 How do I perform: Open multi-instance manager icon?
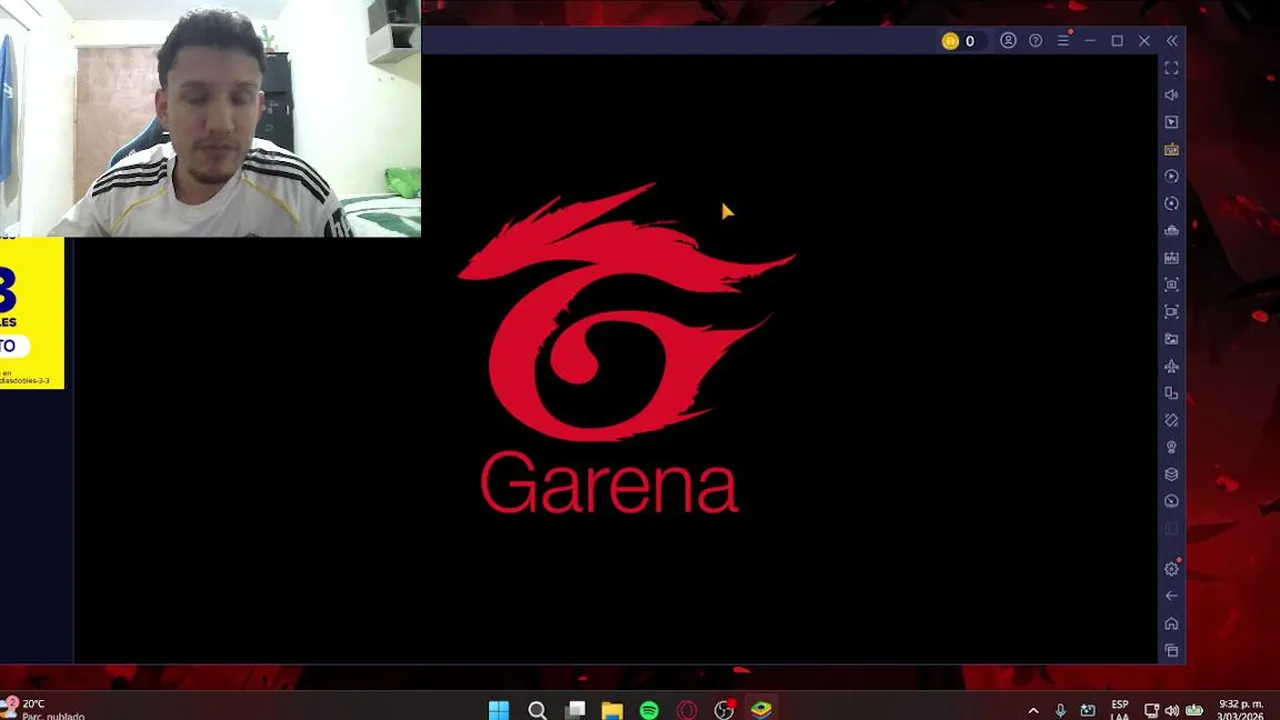click(x=1171, y=393)
